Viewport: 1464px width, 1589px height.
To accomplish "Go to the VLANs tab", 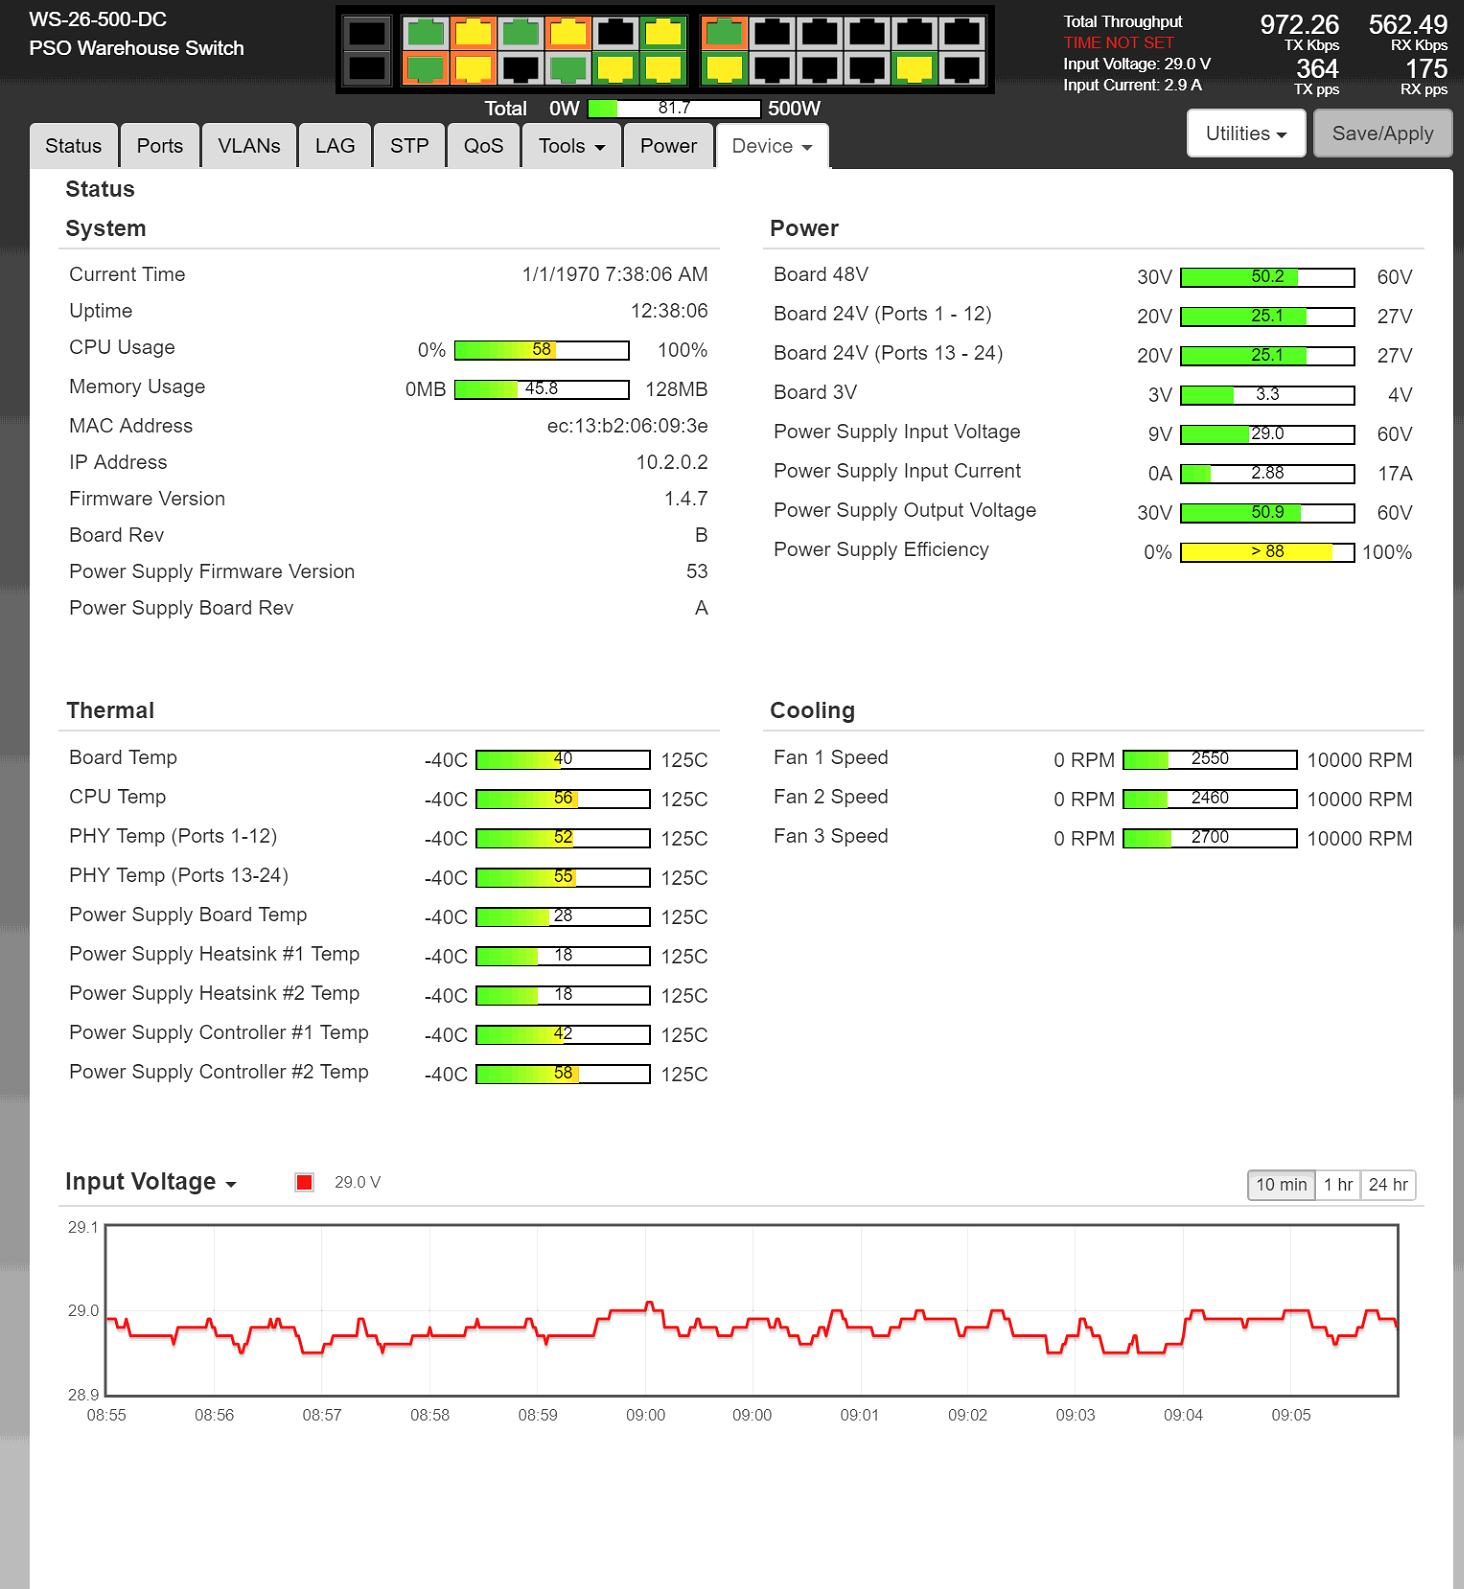I will coord(249,146).
